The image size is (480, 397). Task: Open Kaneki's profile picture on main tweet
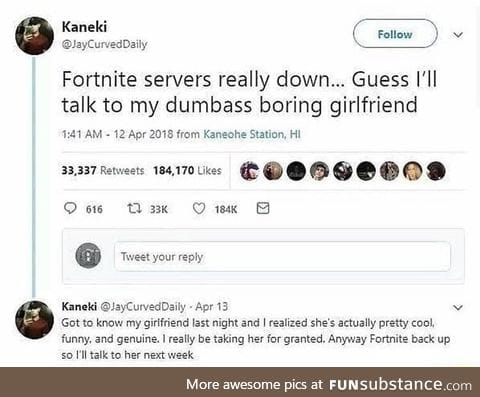34,36
